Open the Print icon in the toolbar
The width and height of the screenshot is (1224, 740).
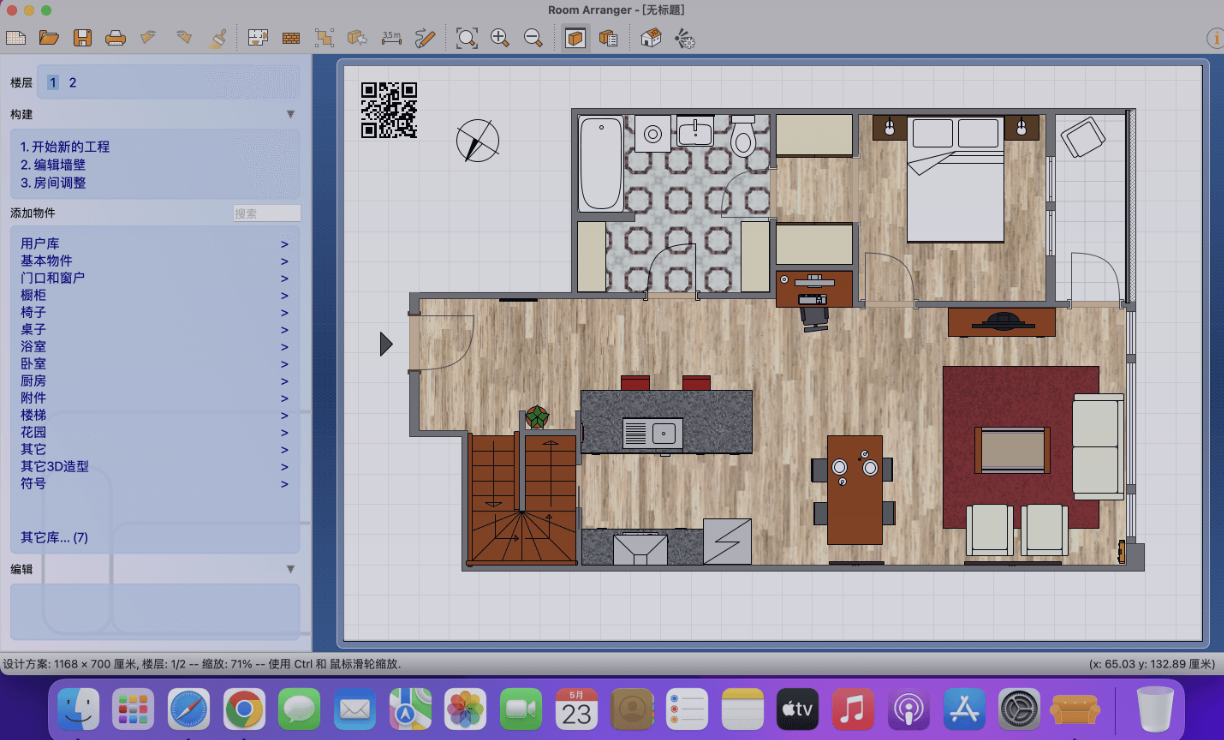tap(116, 38)
